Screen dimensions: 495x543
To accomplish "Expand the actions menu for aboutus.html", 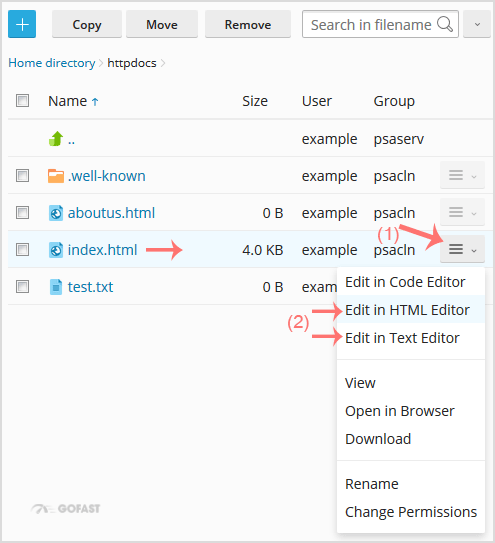I will [462, 212].
